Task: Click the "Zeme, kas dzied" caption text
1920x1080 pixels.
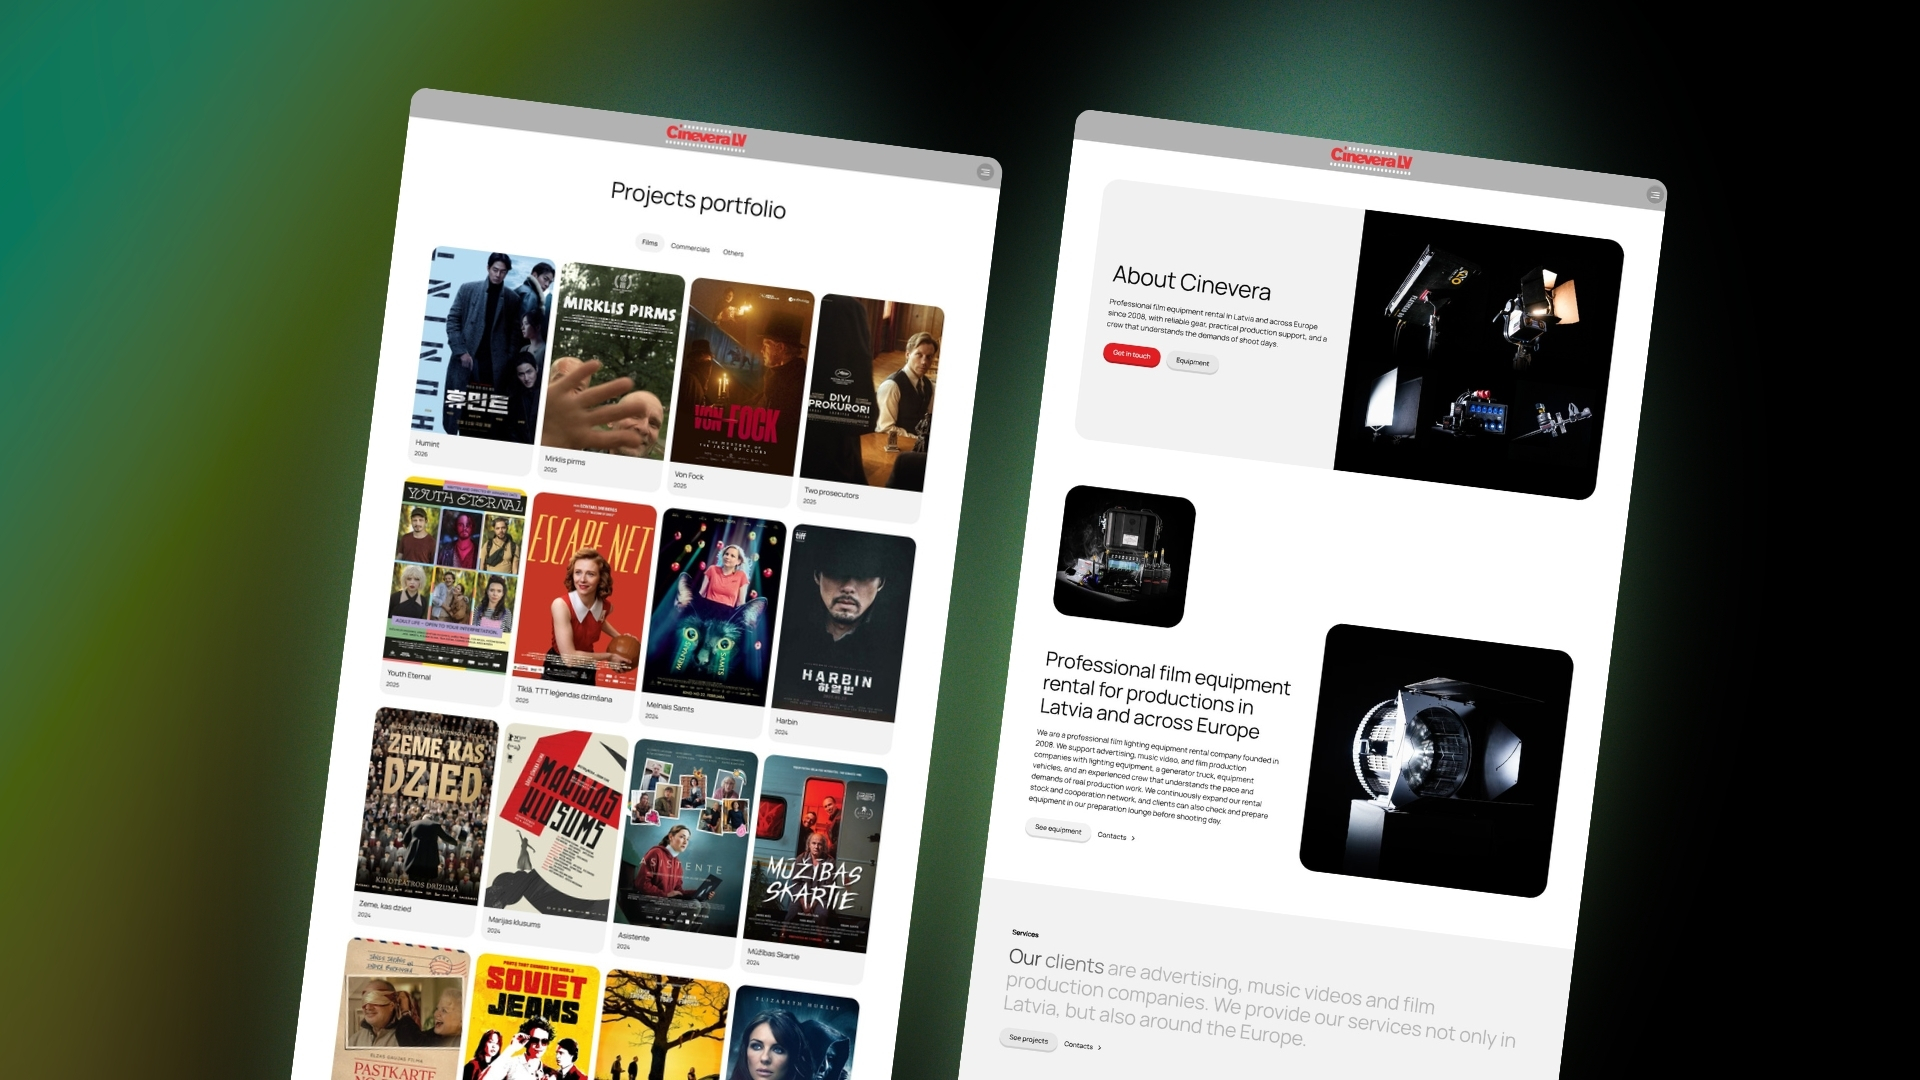Action: pos(385,906)
